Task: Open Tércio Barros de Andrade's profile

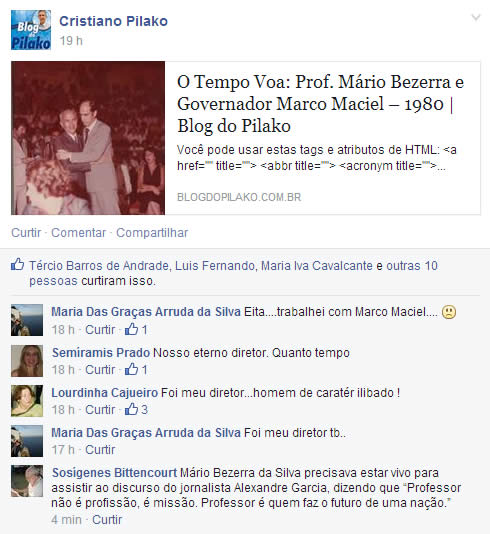Action: coord(99,266)
